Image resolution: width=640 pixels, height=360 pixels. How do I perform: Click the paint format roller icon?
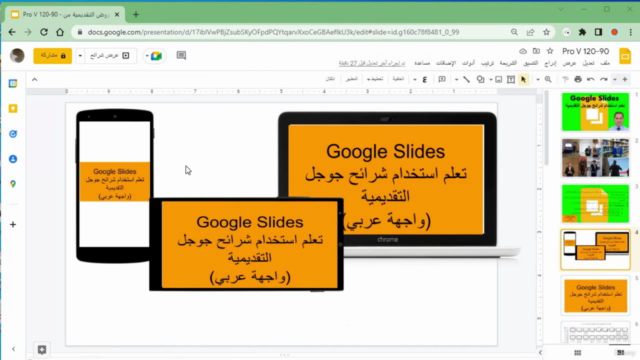pyautogui.click(x=565, y=79)
